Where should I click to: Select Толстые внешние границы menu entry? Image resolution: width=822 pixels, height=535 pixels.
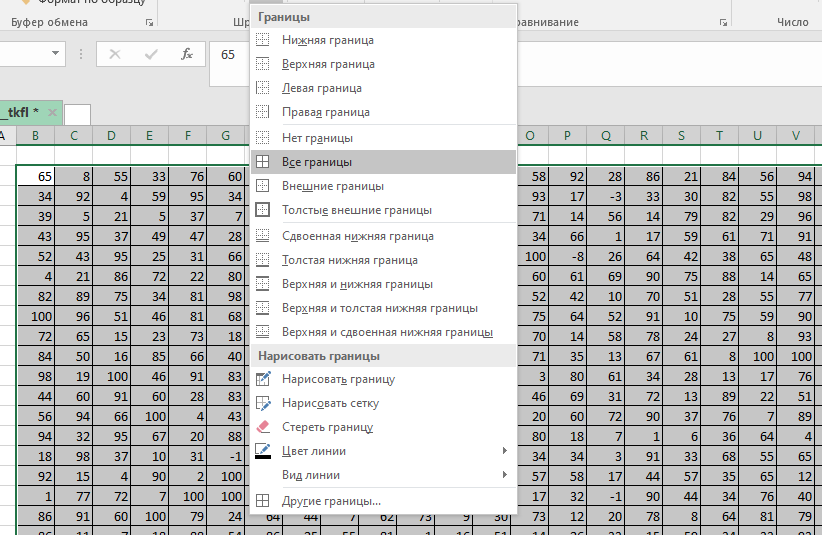pyautogui.click(x=357, y=210)
